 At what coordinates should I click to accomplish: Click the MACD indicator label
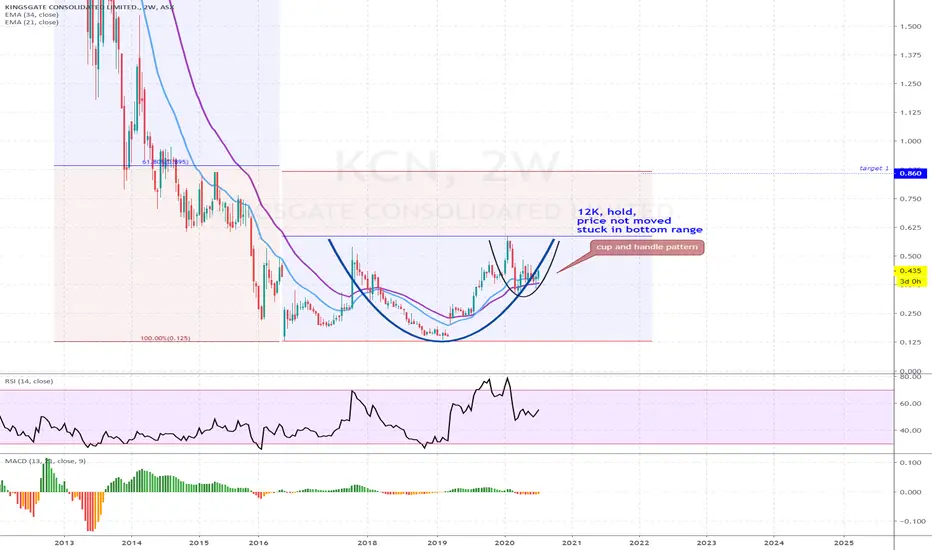[45, 461]
